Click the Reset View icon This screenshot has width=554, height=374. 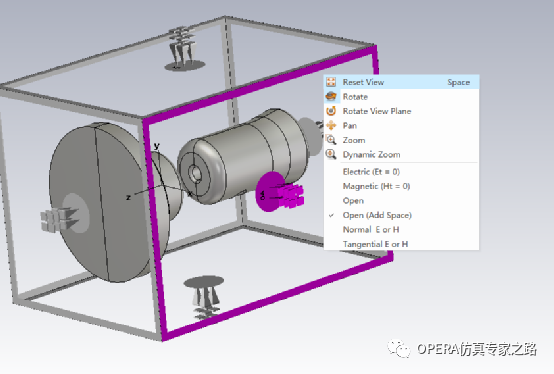tap(331, 82)
